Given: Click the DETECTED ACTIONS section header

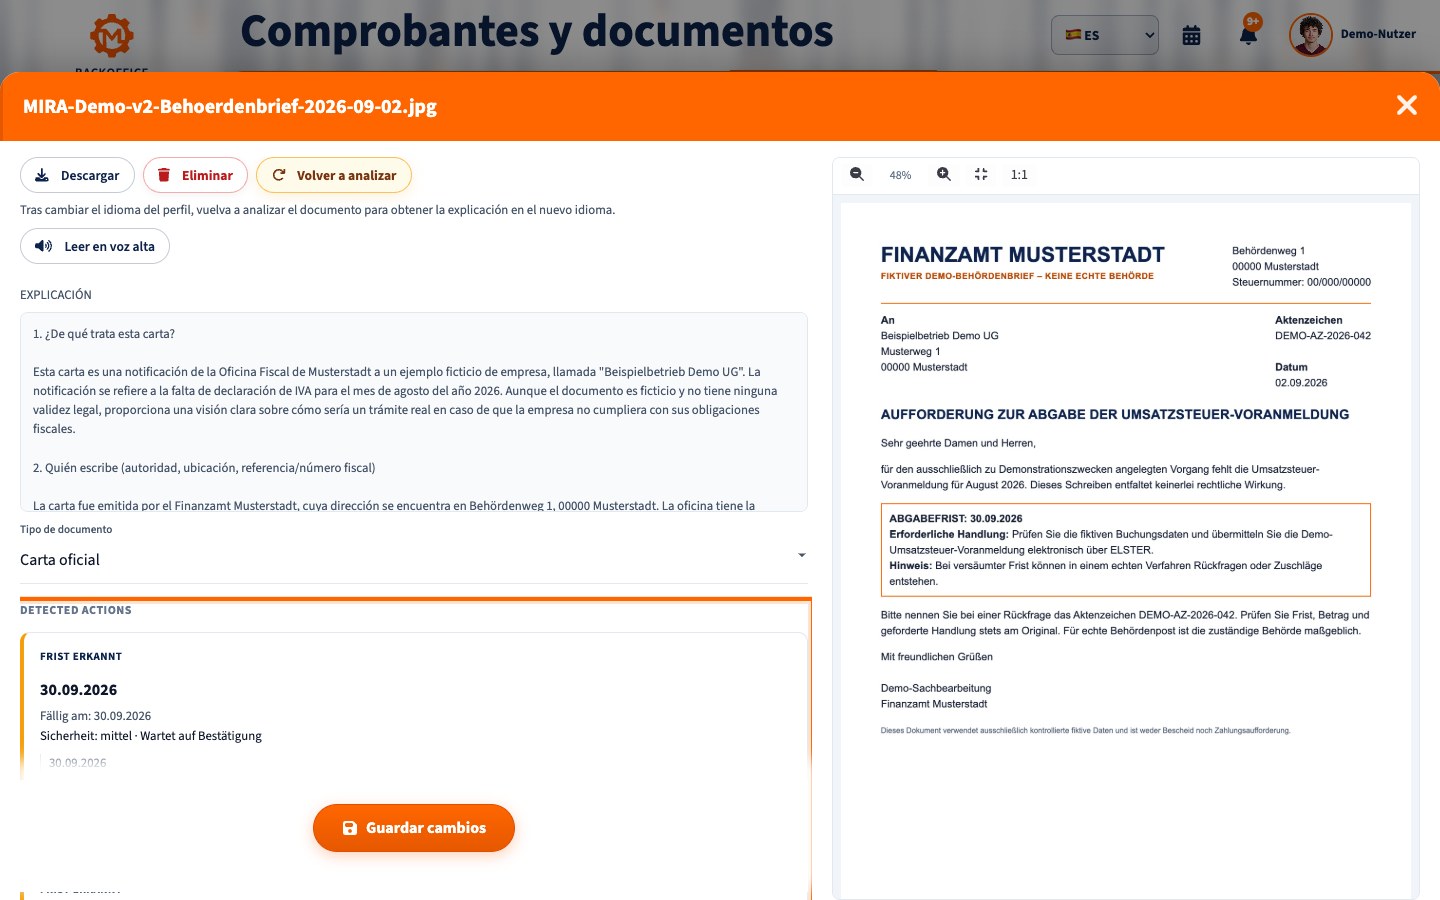Looking at the screenshot, I should click(76, 610).
